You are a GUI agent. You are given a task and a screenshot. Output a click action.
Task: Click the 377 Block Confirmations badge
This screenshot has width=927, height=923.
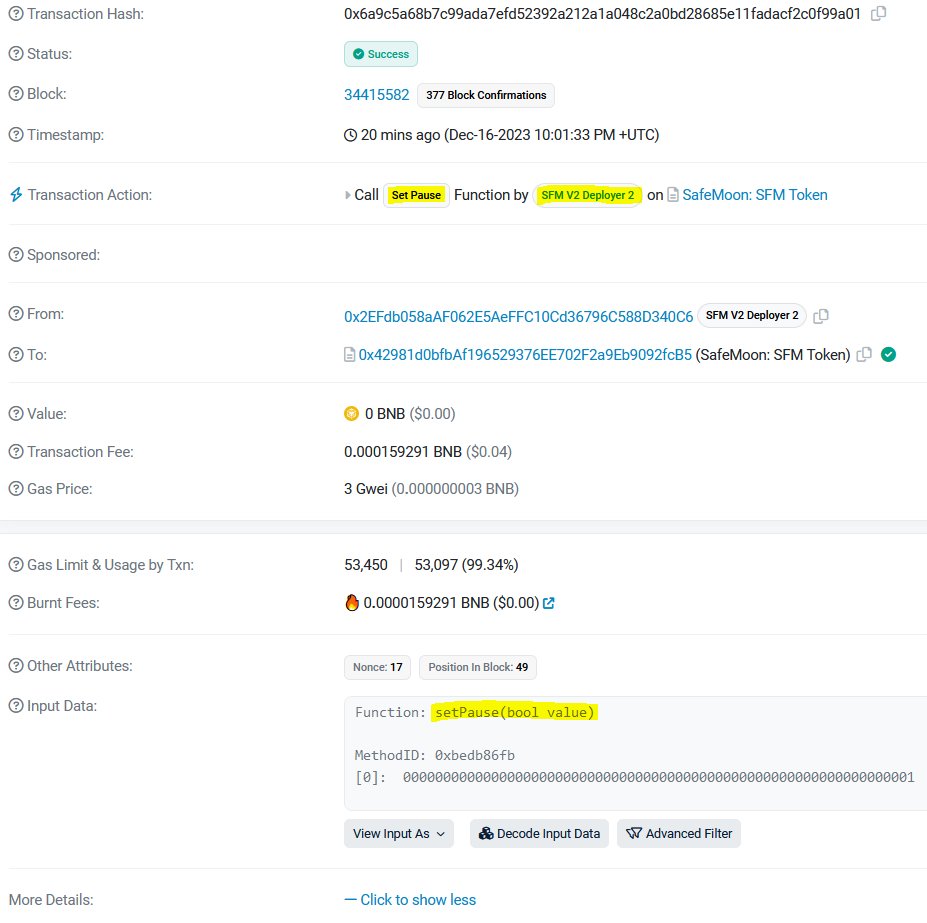[x=486, y=95]
